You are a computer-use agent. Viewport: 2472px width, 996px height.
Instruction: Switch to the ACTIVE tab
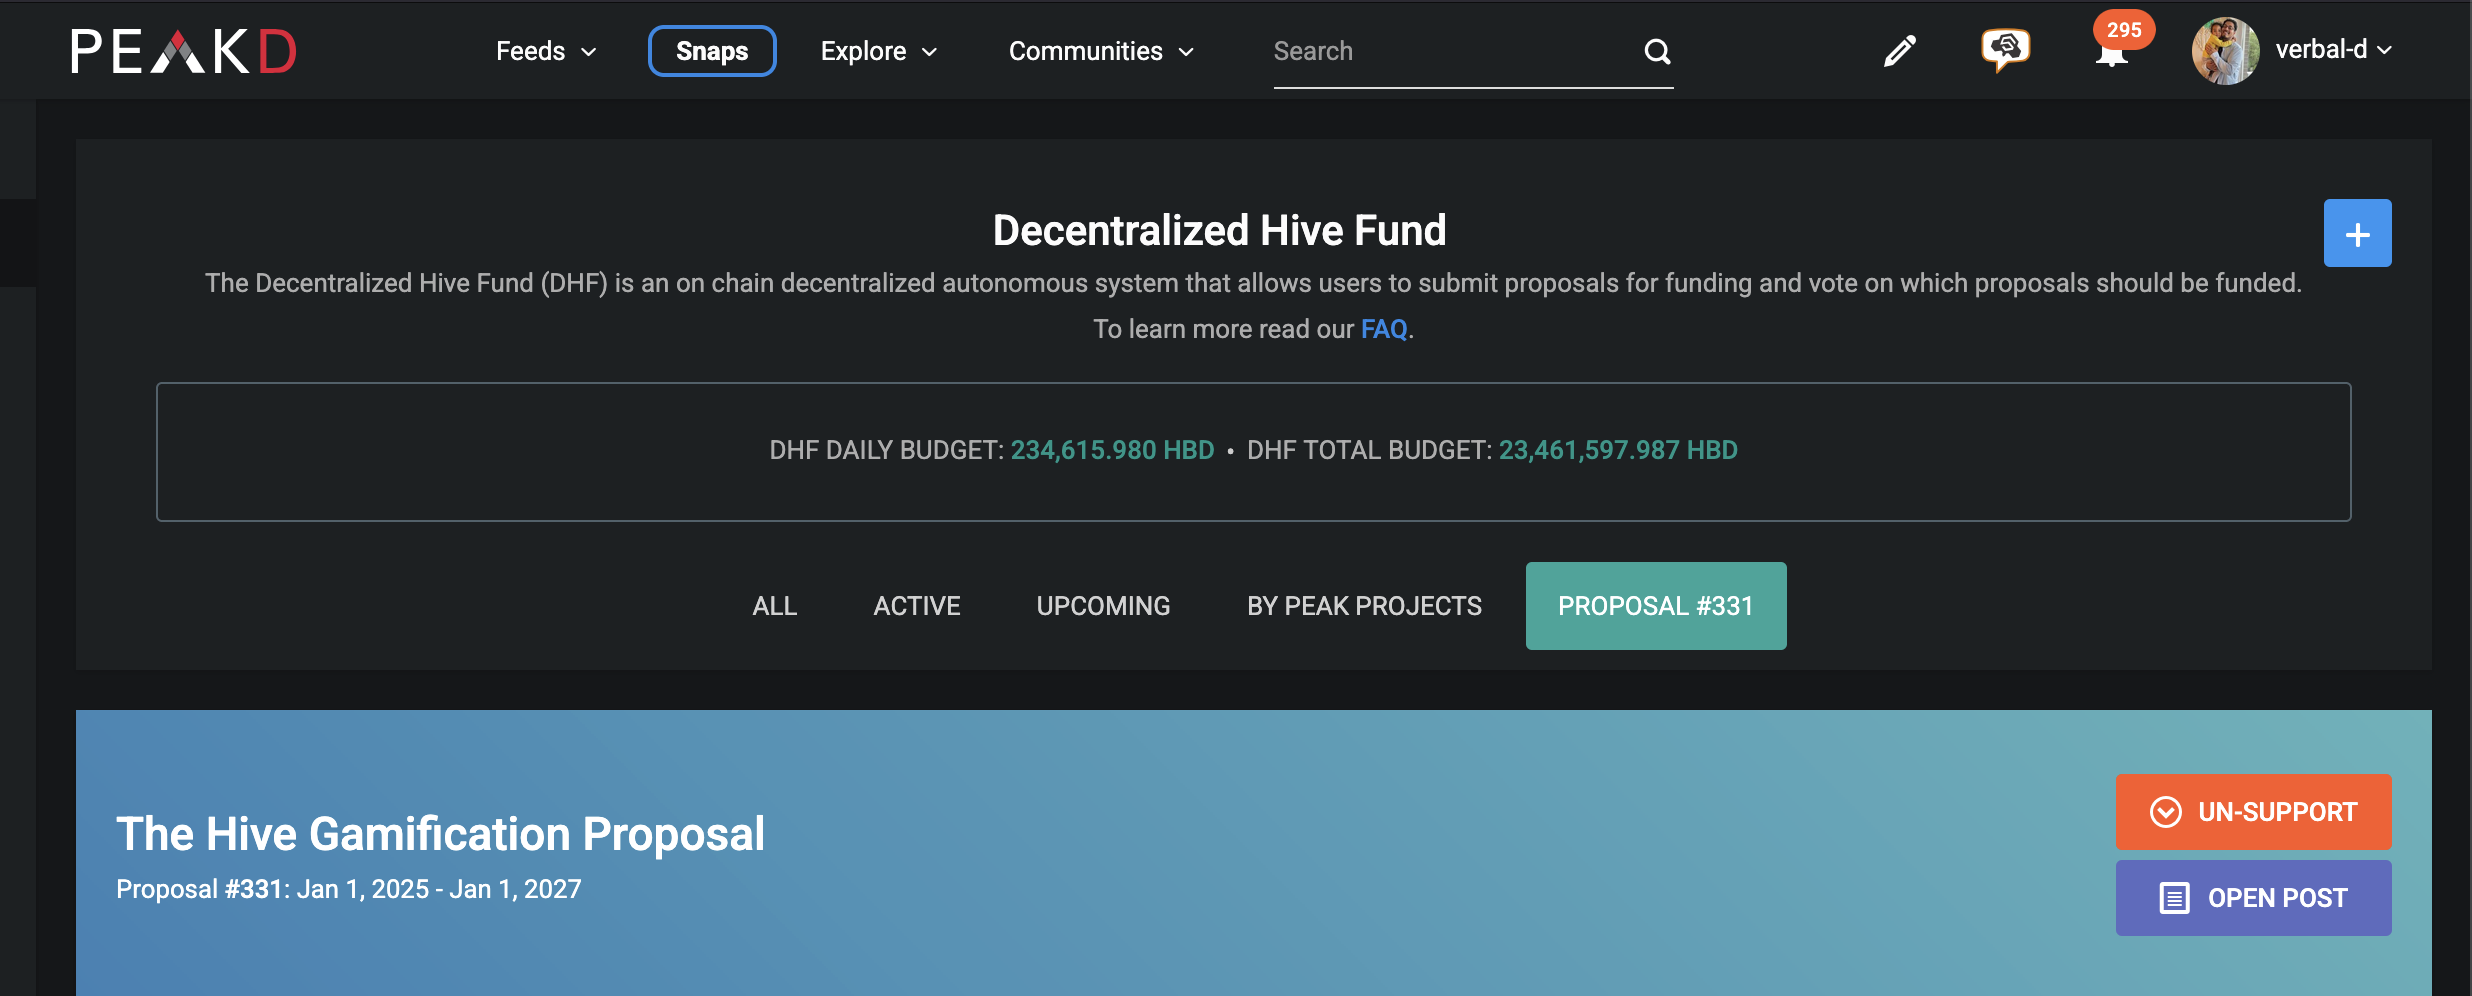coord(917,606)
